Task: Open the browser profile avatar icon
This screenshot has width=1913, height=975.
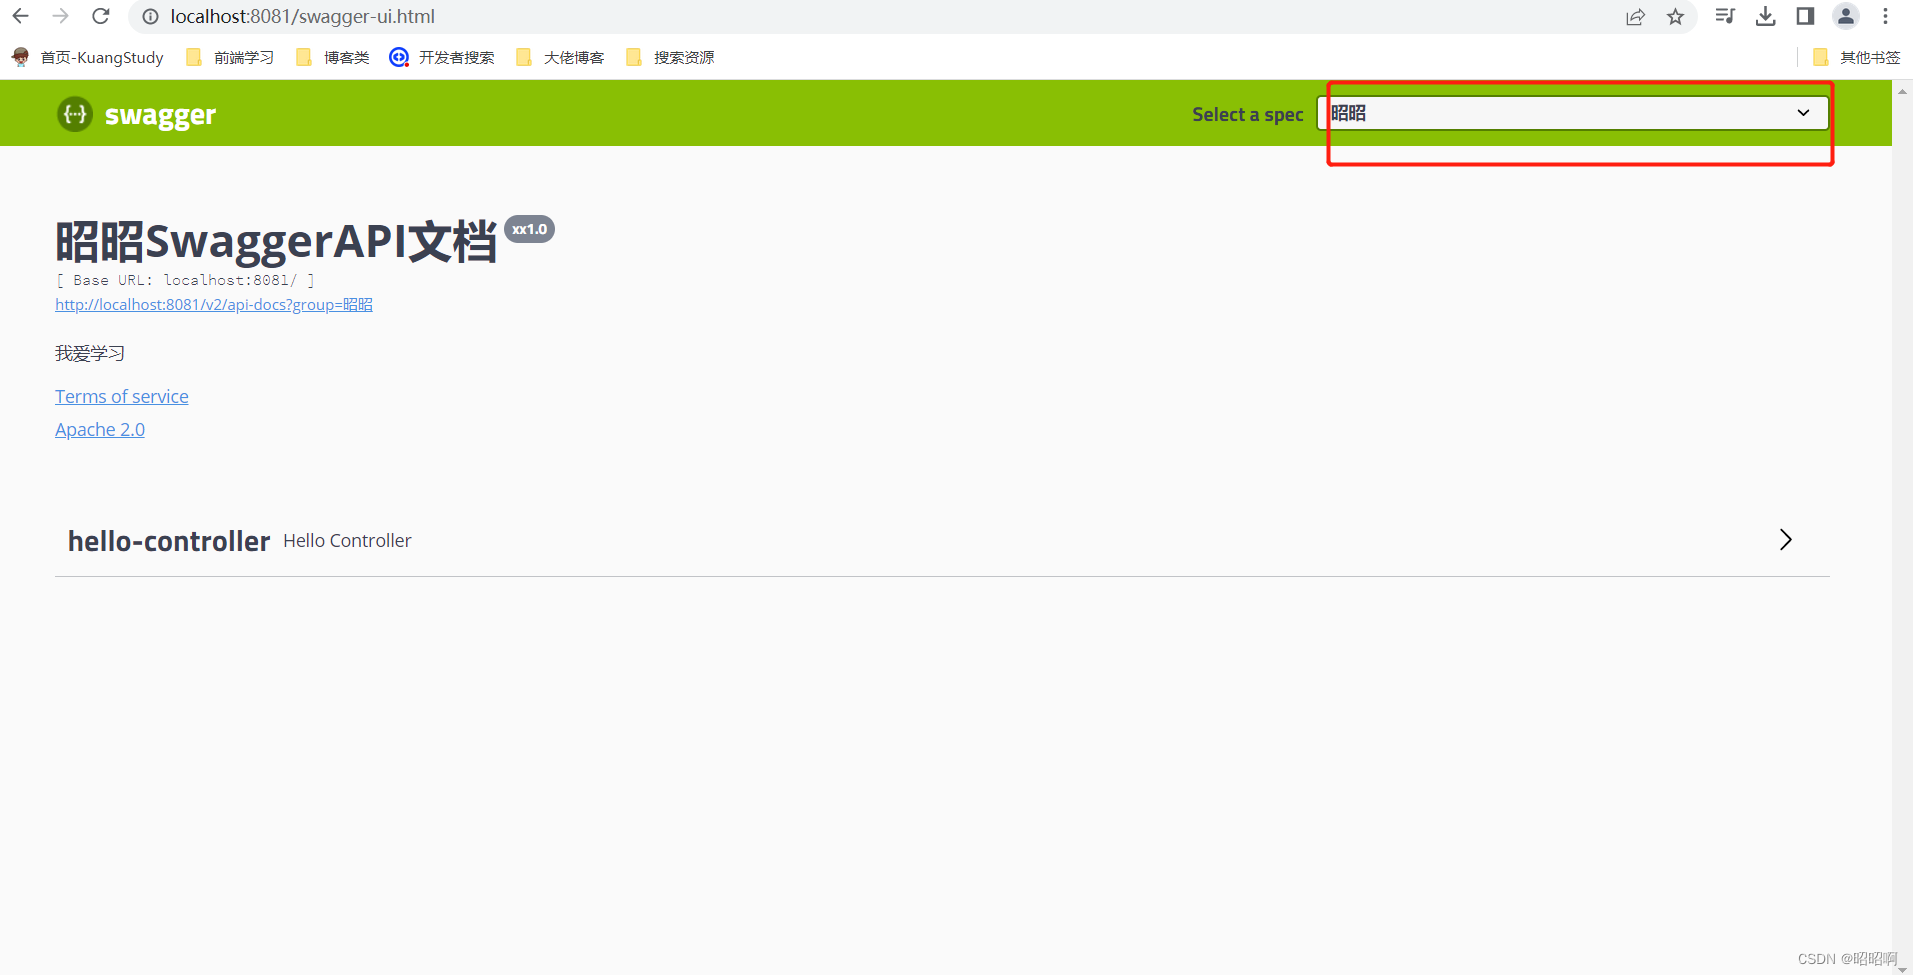Action: point(1845,17)
